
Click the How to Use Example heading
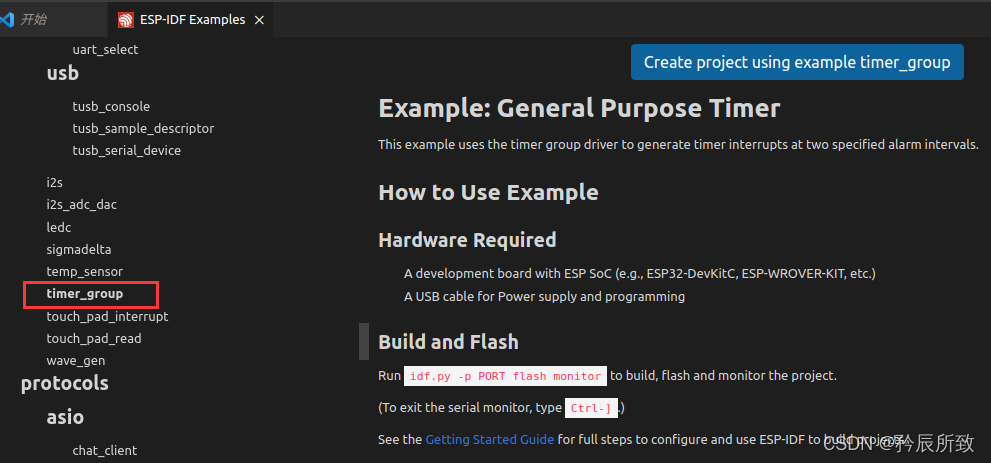click(489, 192)
